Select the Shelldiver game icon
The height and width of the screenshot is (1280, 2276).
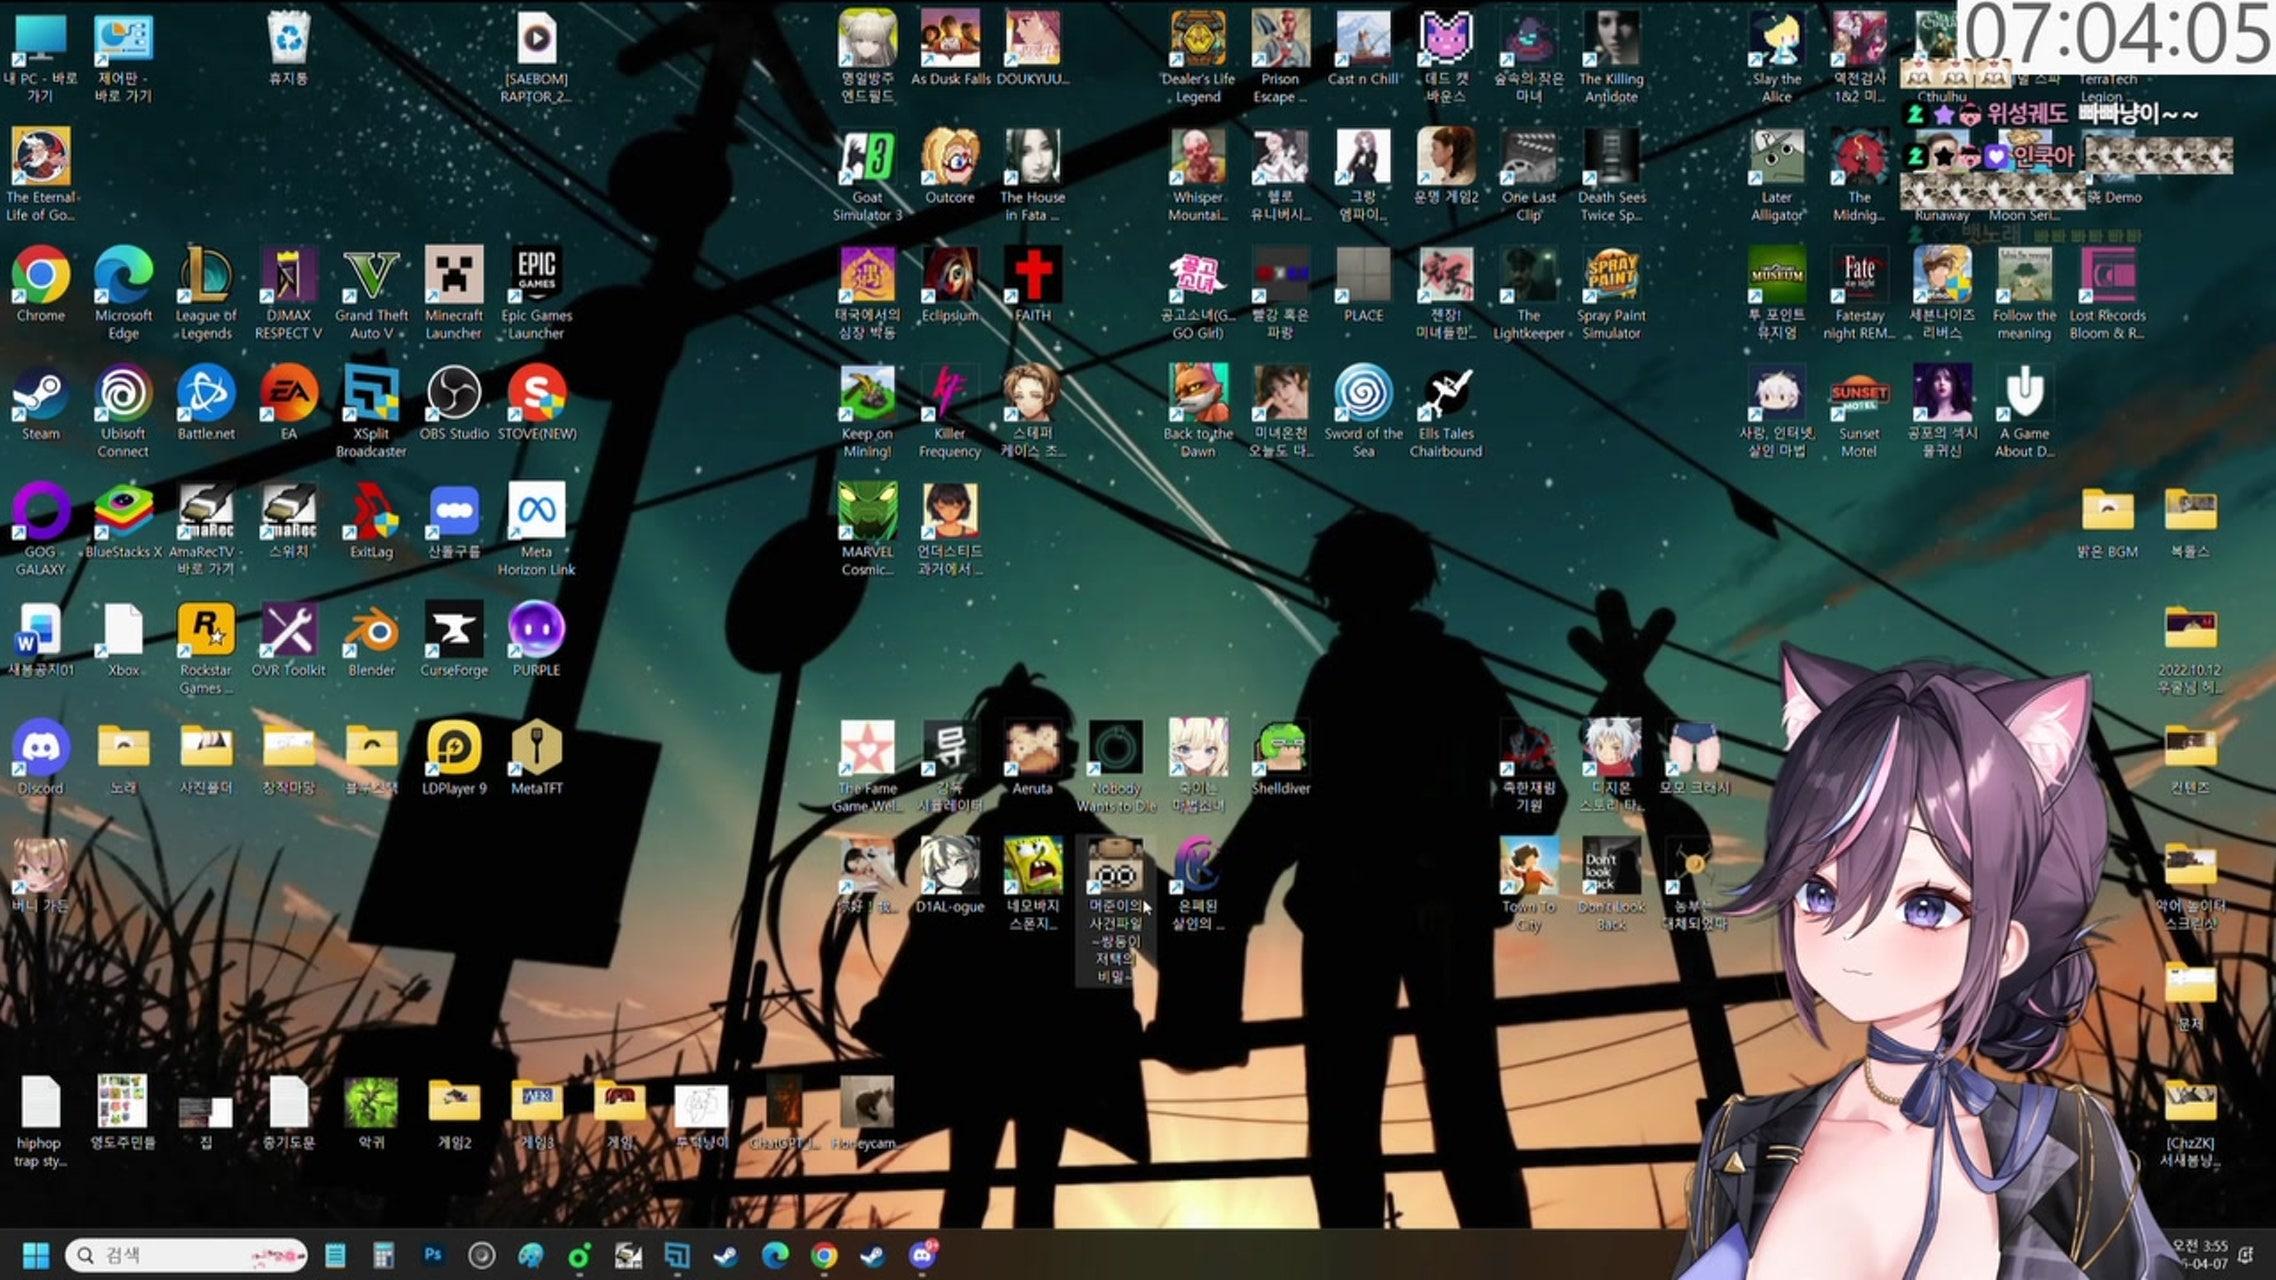point(1281,750)
